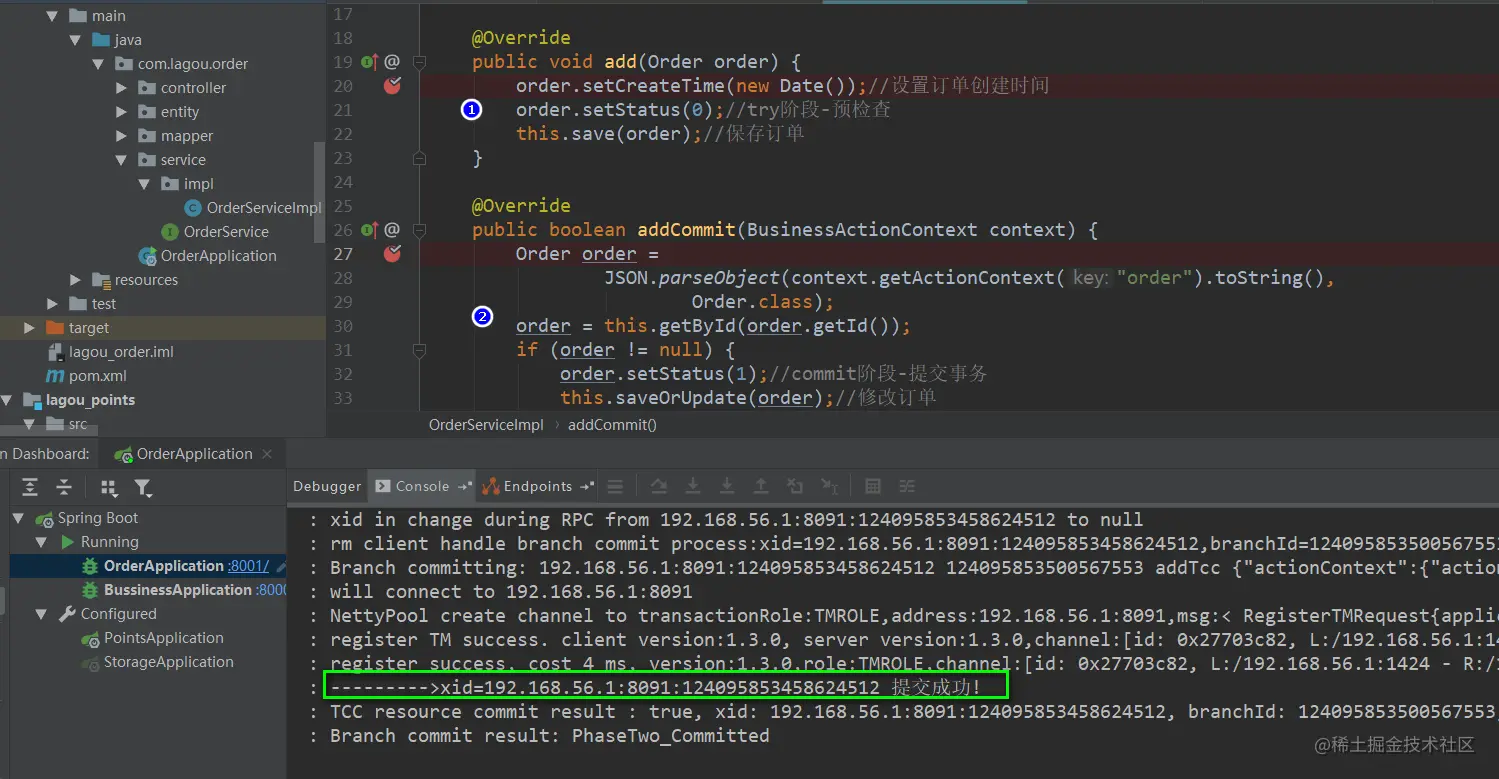
Task: Close the OrderApplication run tab
Action: [x=267, y=454]
